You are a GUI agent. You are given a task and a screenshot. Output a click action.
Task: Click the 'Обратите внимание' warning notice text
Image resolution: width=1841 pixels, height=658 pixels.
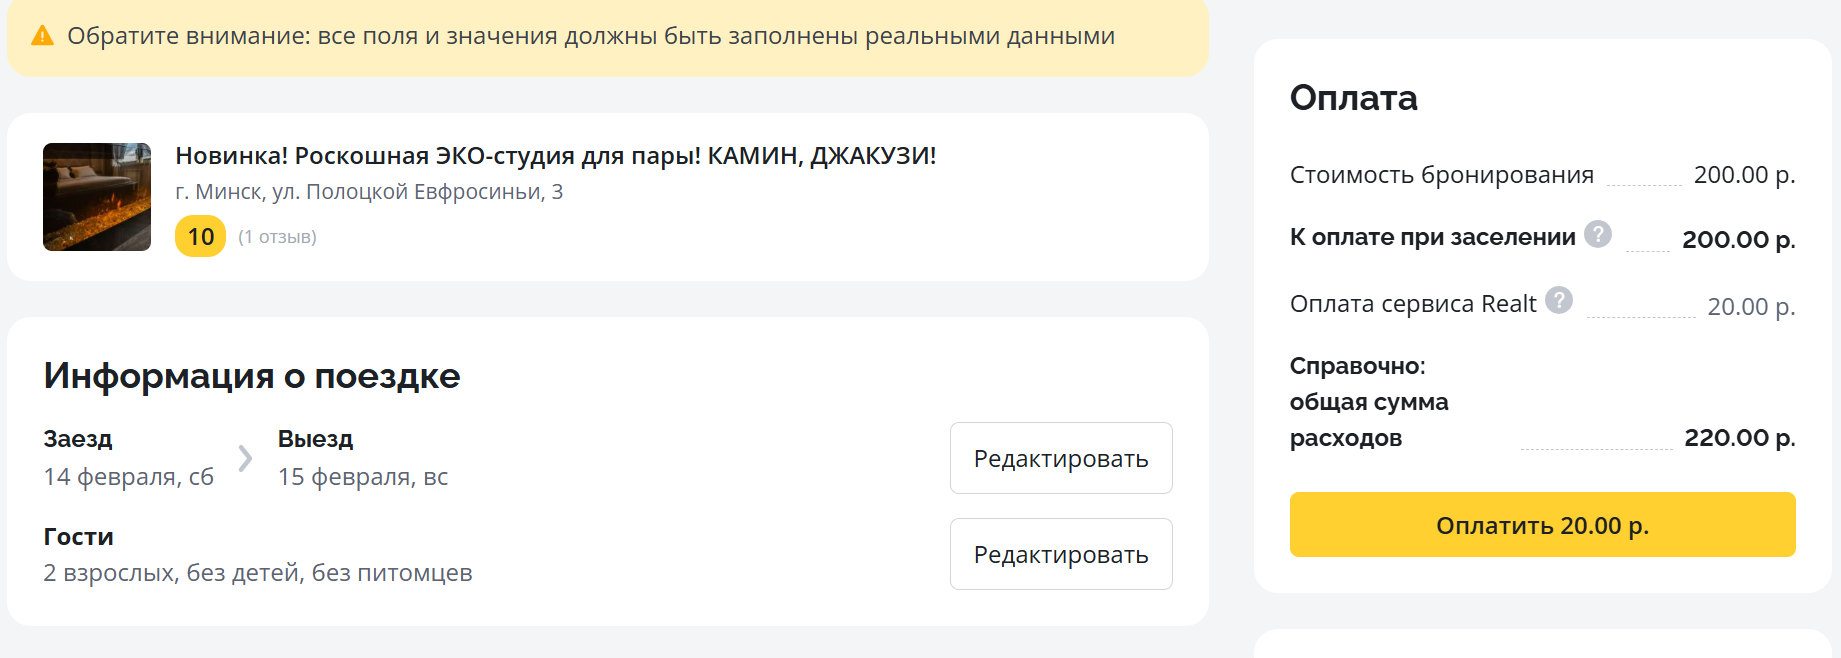590,36
